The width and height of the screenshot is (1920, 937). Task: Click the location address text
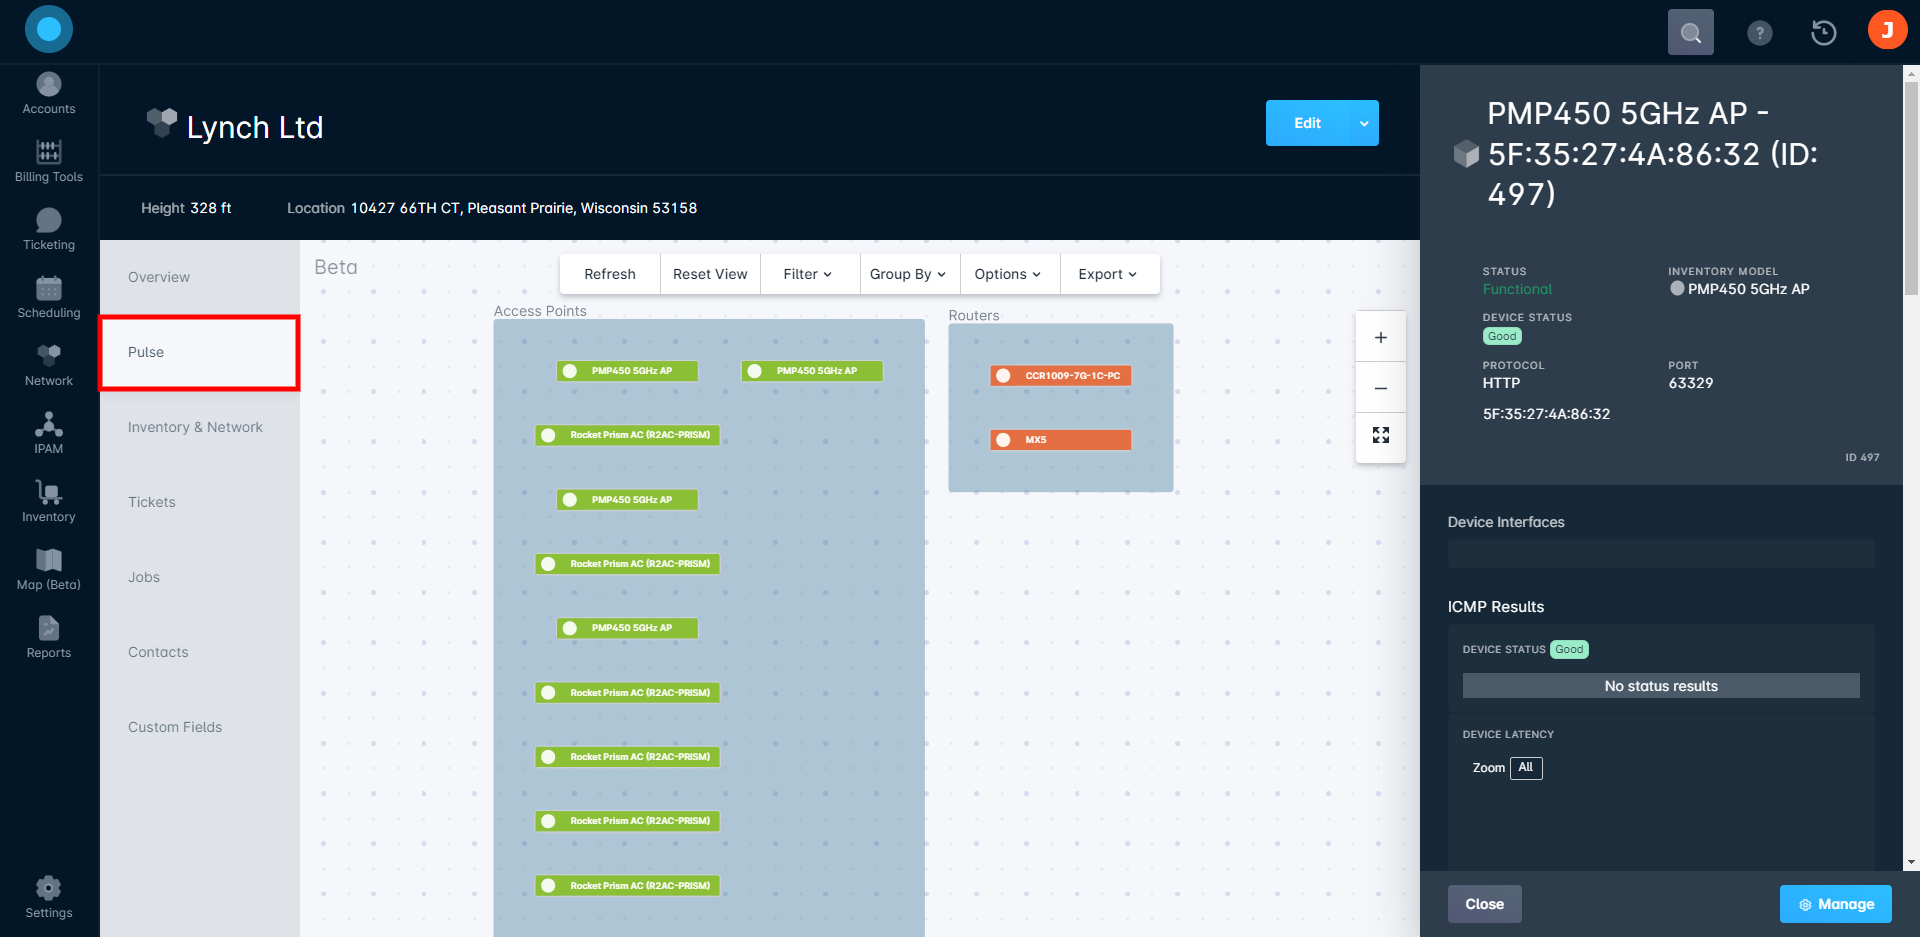pos(524,208)
